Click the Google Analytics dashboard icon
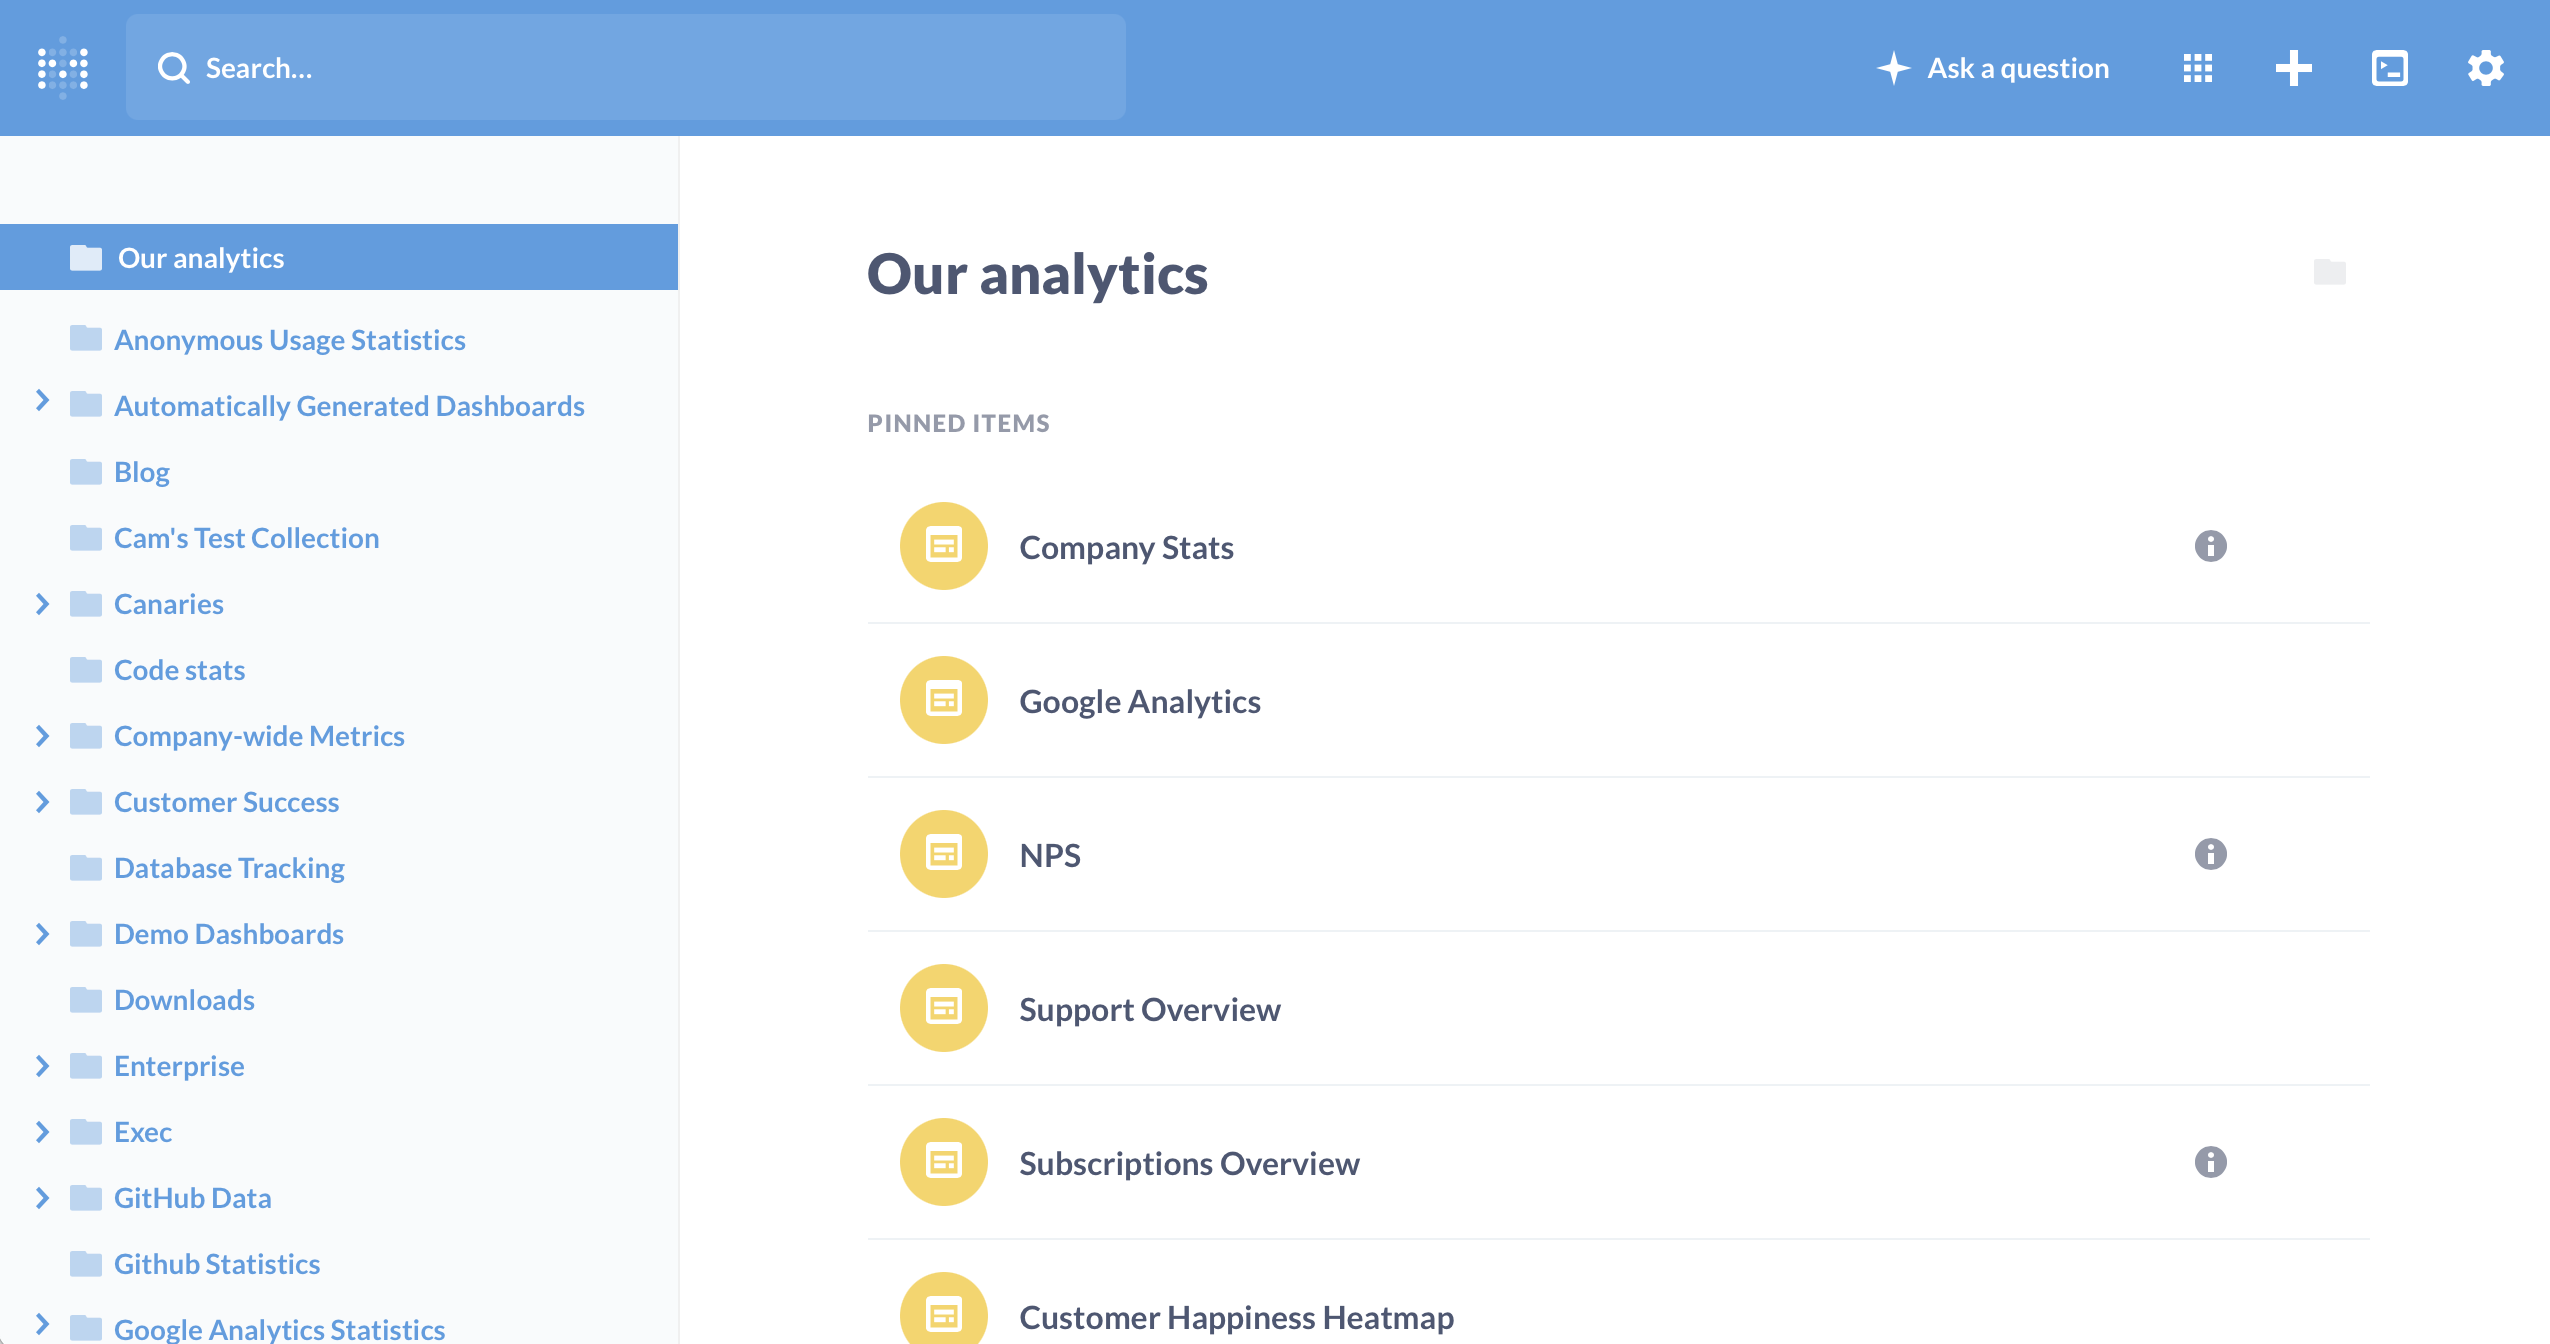2550x1344 pixels. 943,700
